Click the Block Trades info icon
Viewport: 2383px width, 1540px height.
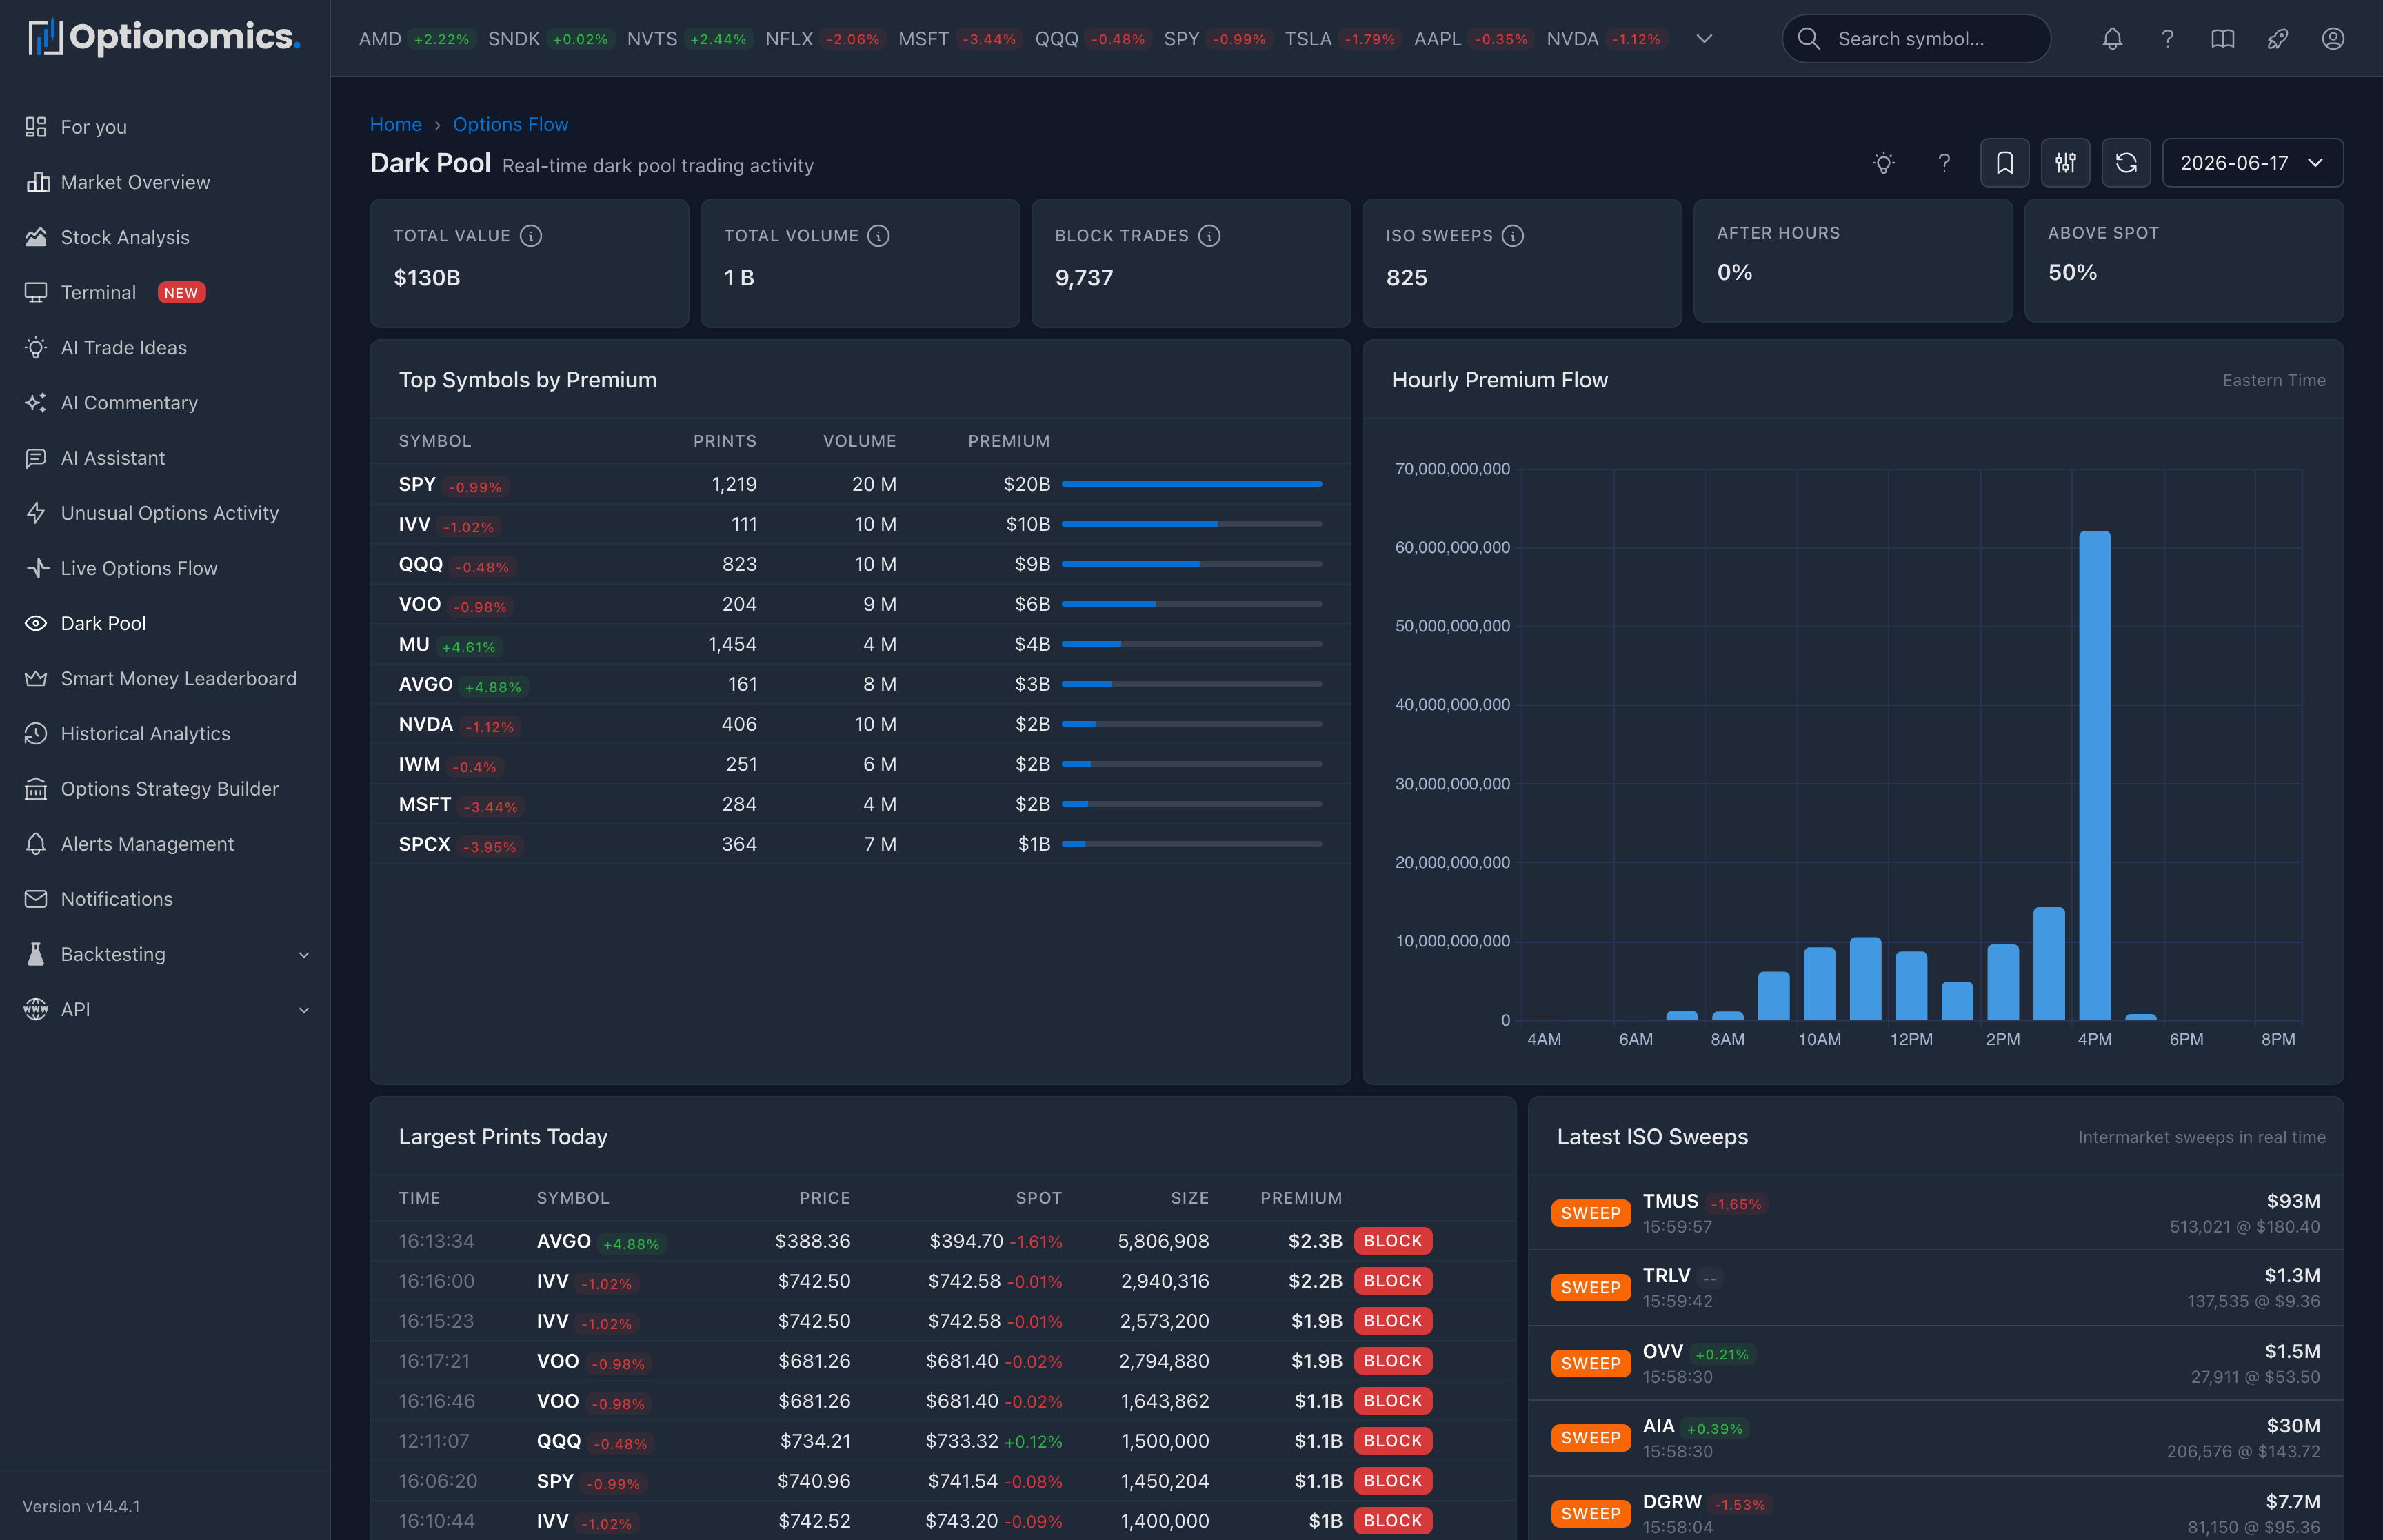coord(1209,236)
